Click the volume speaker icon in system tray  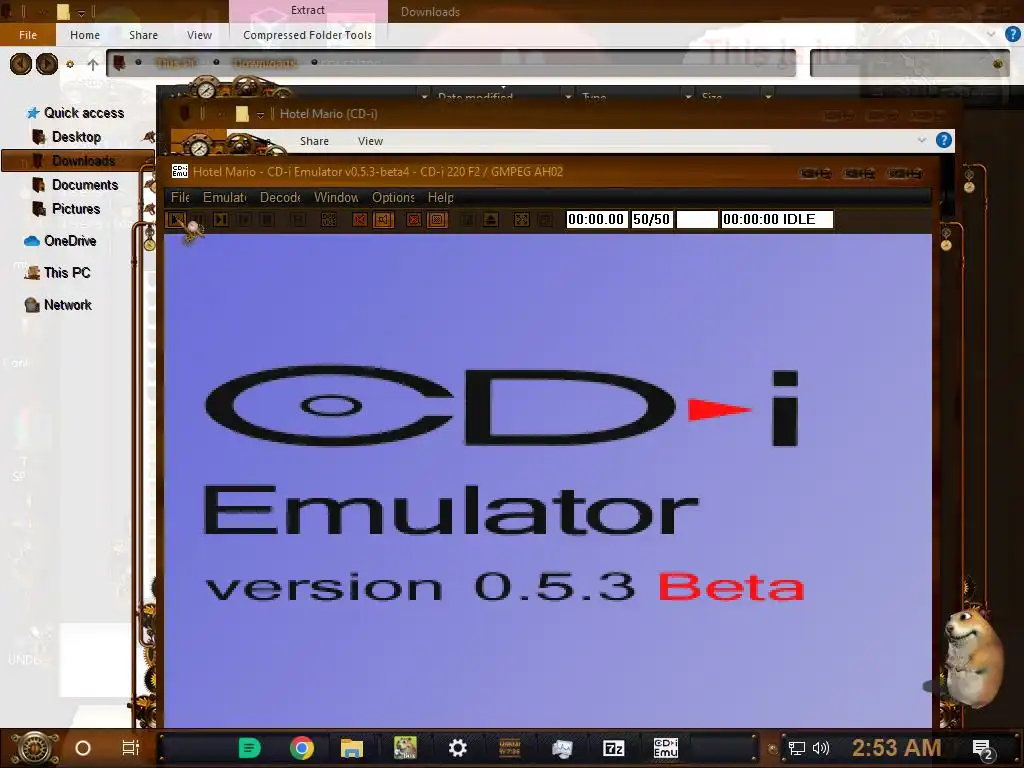(821, 748)
